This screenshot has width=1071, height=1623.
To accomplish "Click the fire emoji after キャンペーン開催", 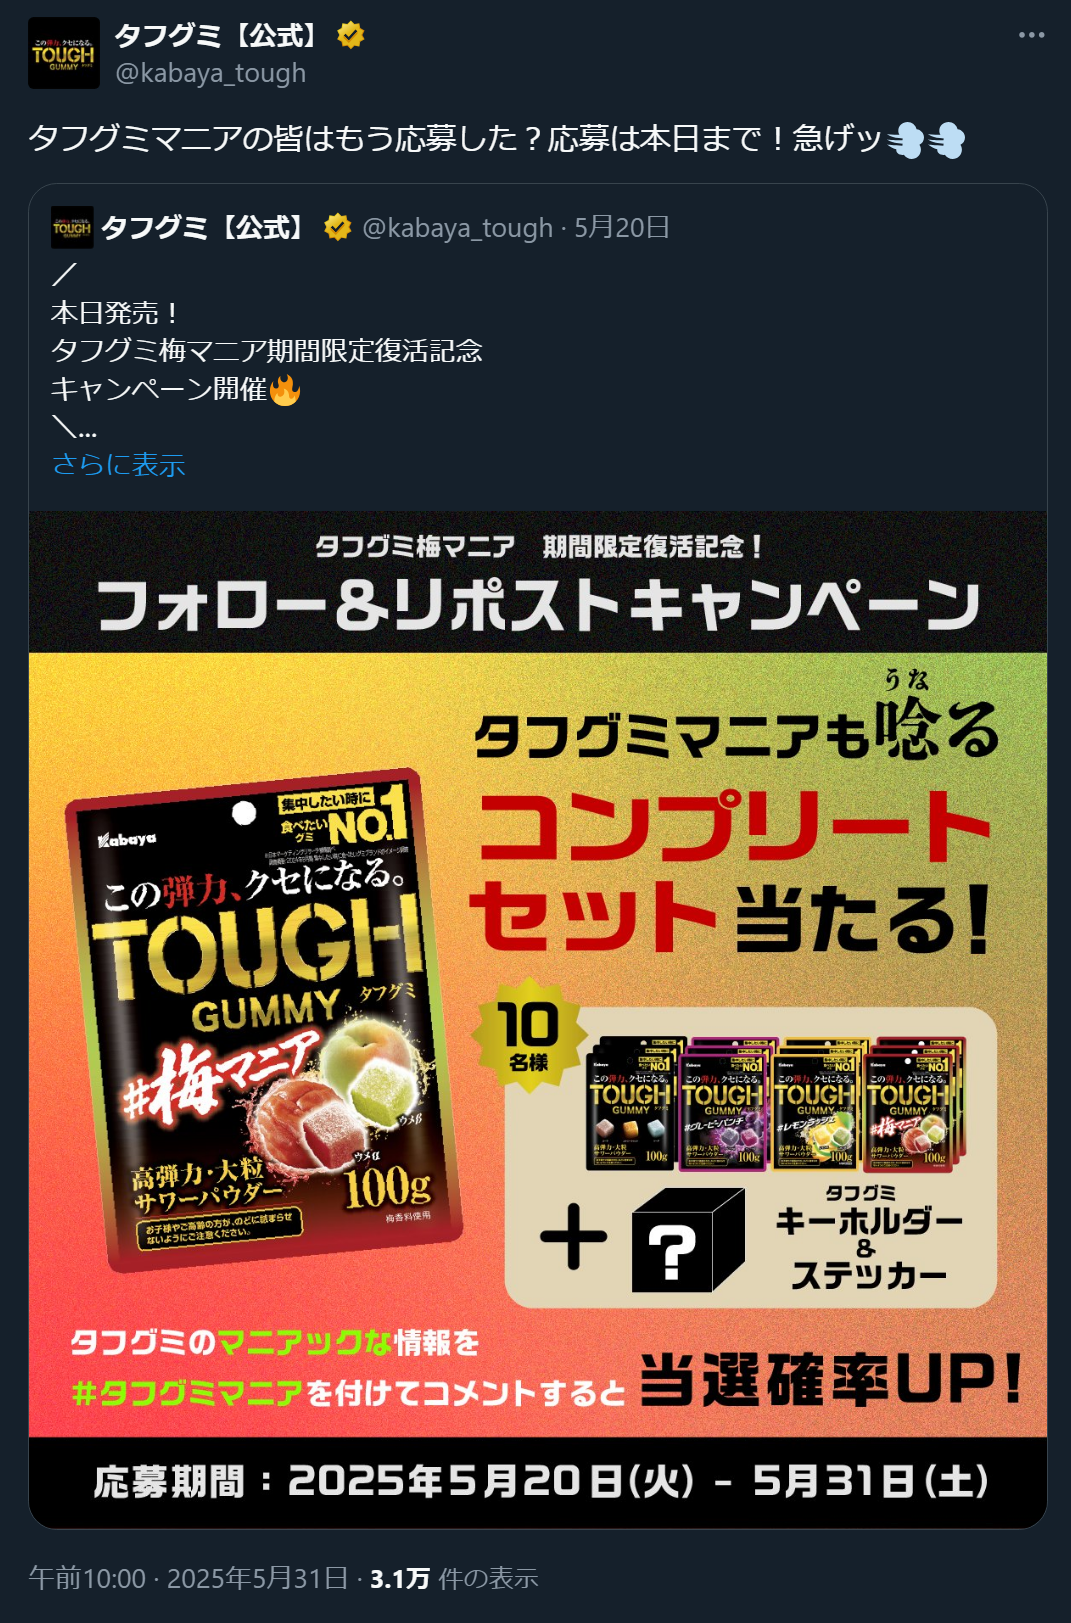I will (285, 389).
